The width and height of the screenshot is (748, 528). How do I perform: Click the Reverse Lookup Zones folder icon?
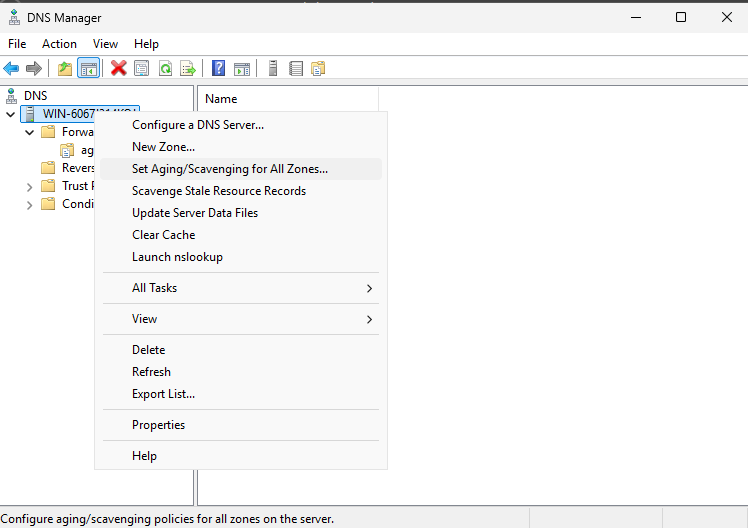point(48,168)
